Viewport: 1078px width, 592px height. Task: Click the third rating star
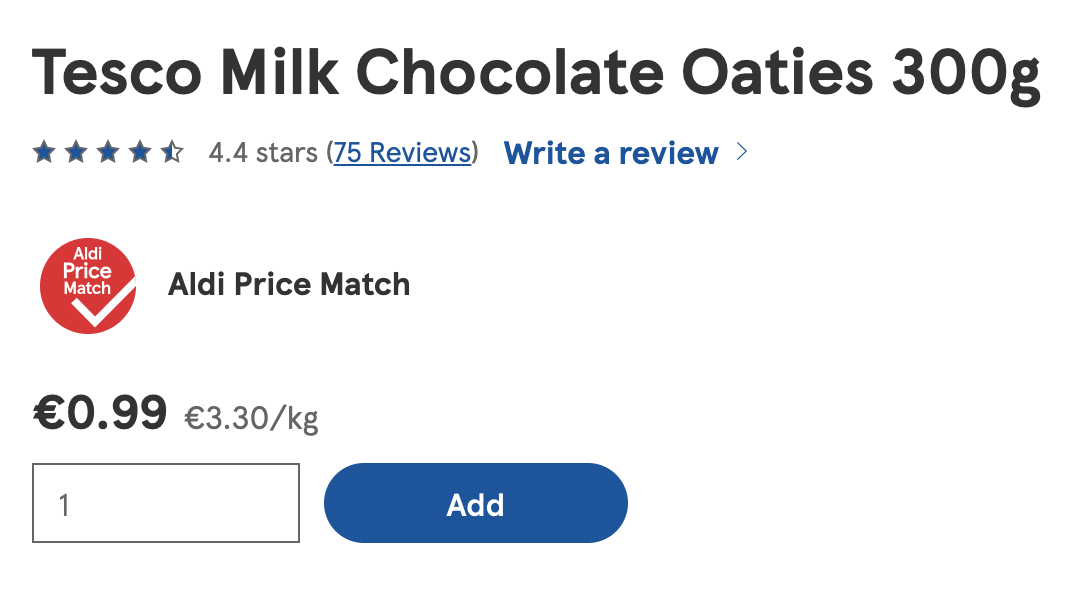(108, 152)
